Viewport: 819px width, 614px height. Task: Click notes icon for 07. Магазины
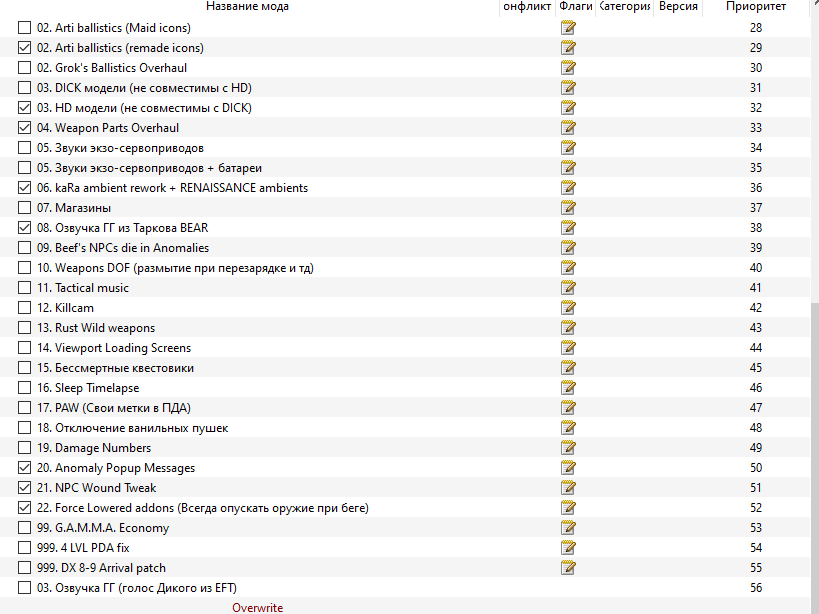[x=568, y=208]
